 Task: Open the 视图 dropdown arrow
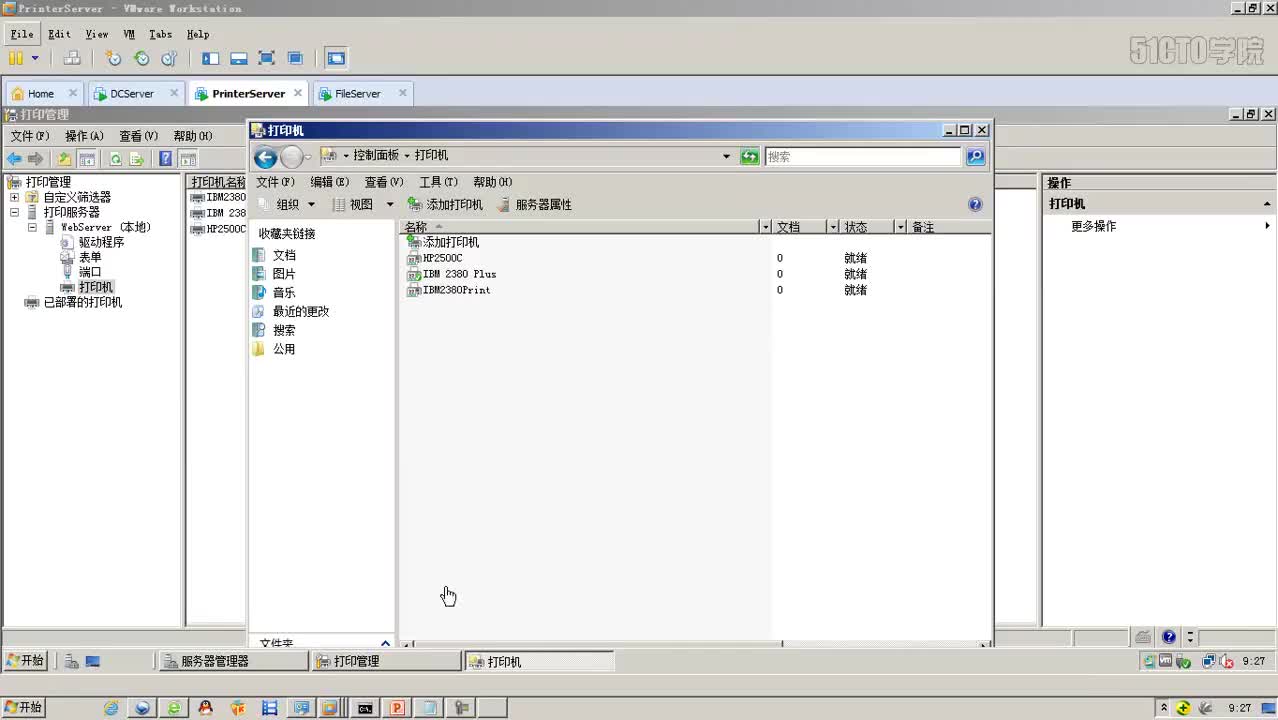pos(390,204)
